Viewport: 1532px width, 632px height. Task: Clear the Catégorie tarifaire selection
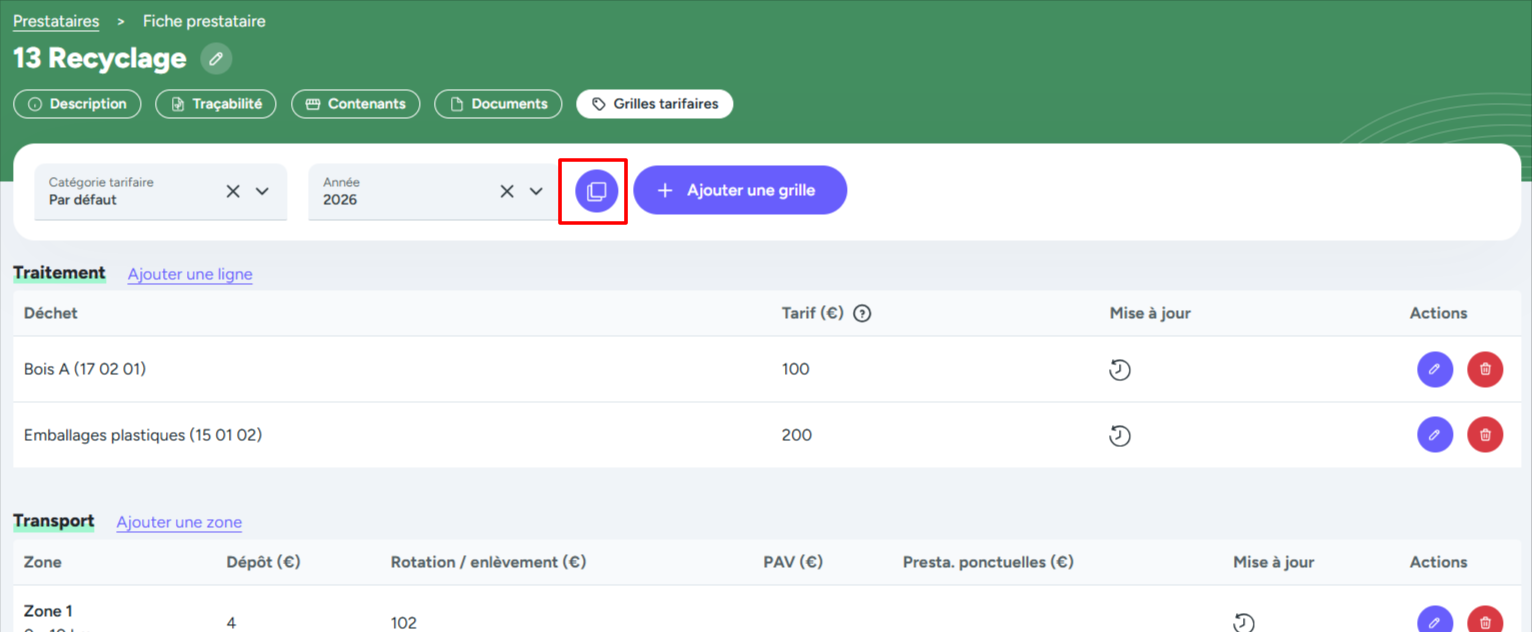click(x=233, y=191)
